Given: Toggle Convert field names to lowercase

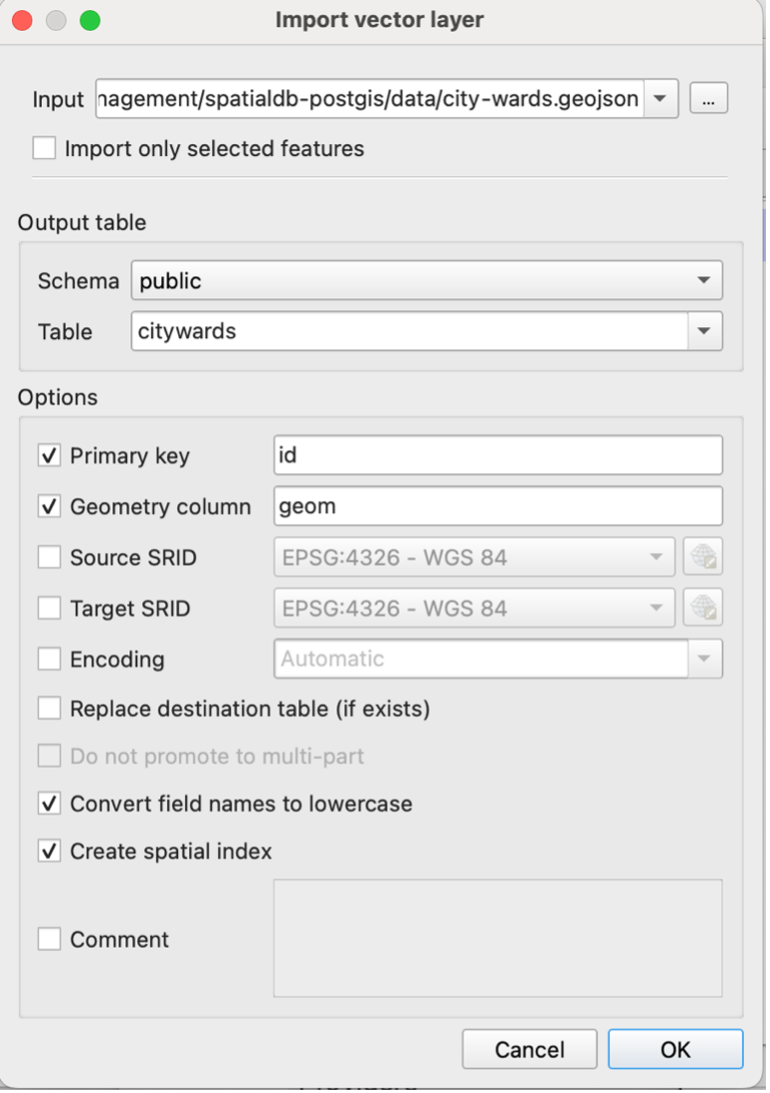Looking at the screenshot, I should pyautogui.click(x=49, y=803).
